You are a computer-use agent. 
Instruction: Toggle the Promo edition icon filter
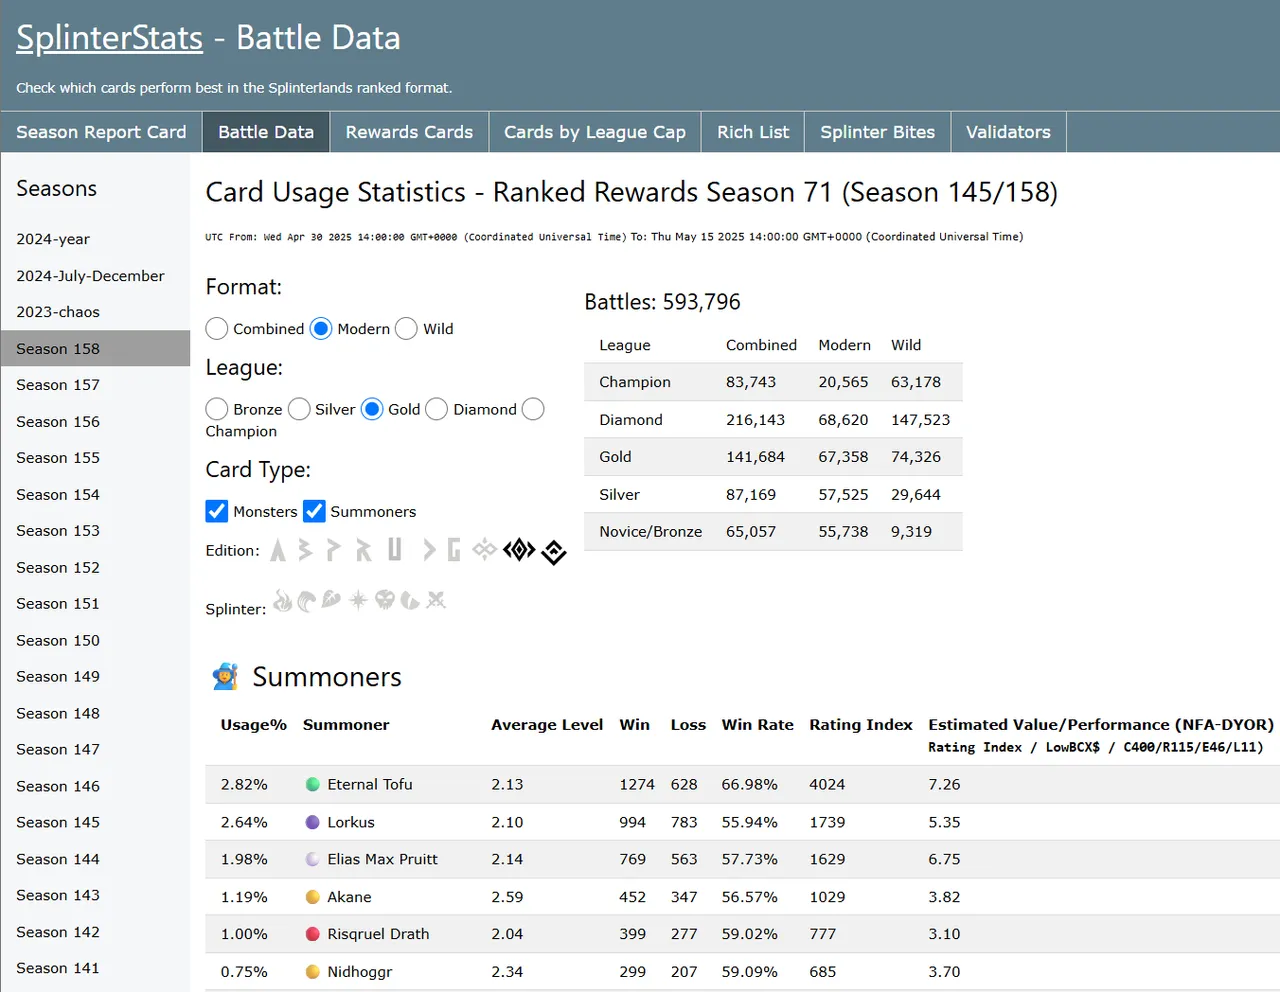pos(334,550)
